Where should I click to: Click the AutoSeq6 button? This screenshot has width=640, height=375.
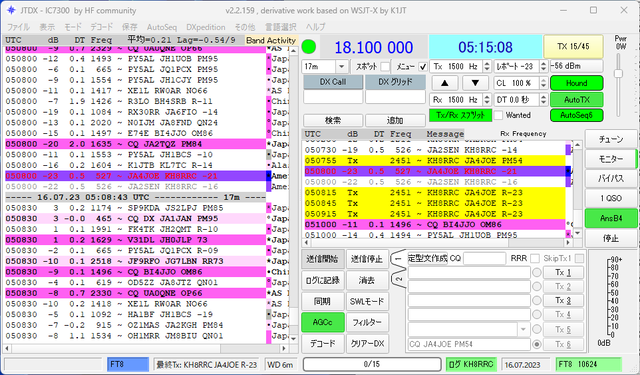coord(576,115)
